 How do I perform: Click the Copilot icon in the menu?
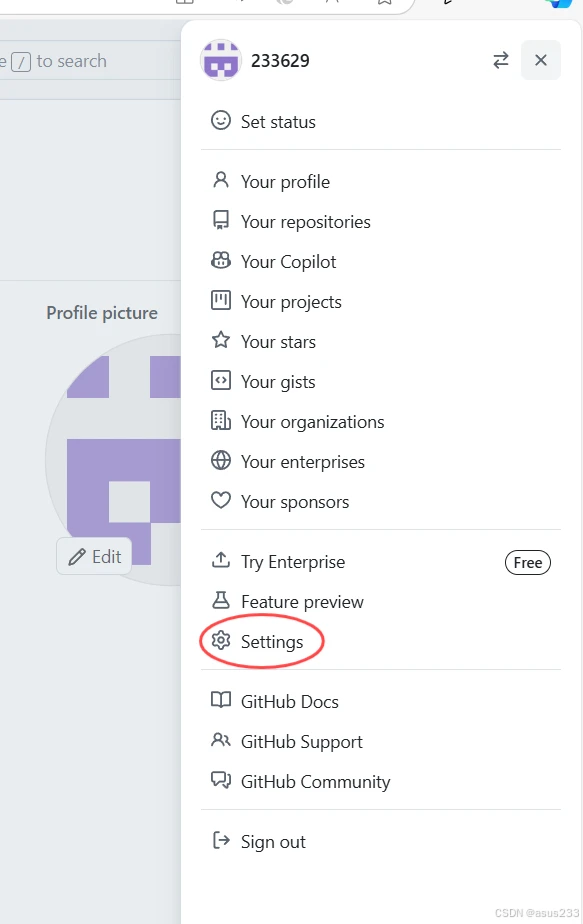click(220, 260)
